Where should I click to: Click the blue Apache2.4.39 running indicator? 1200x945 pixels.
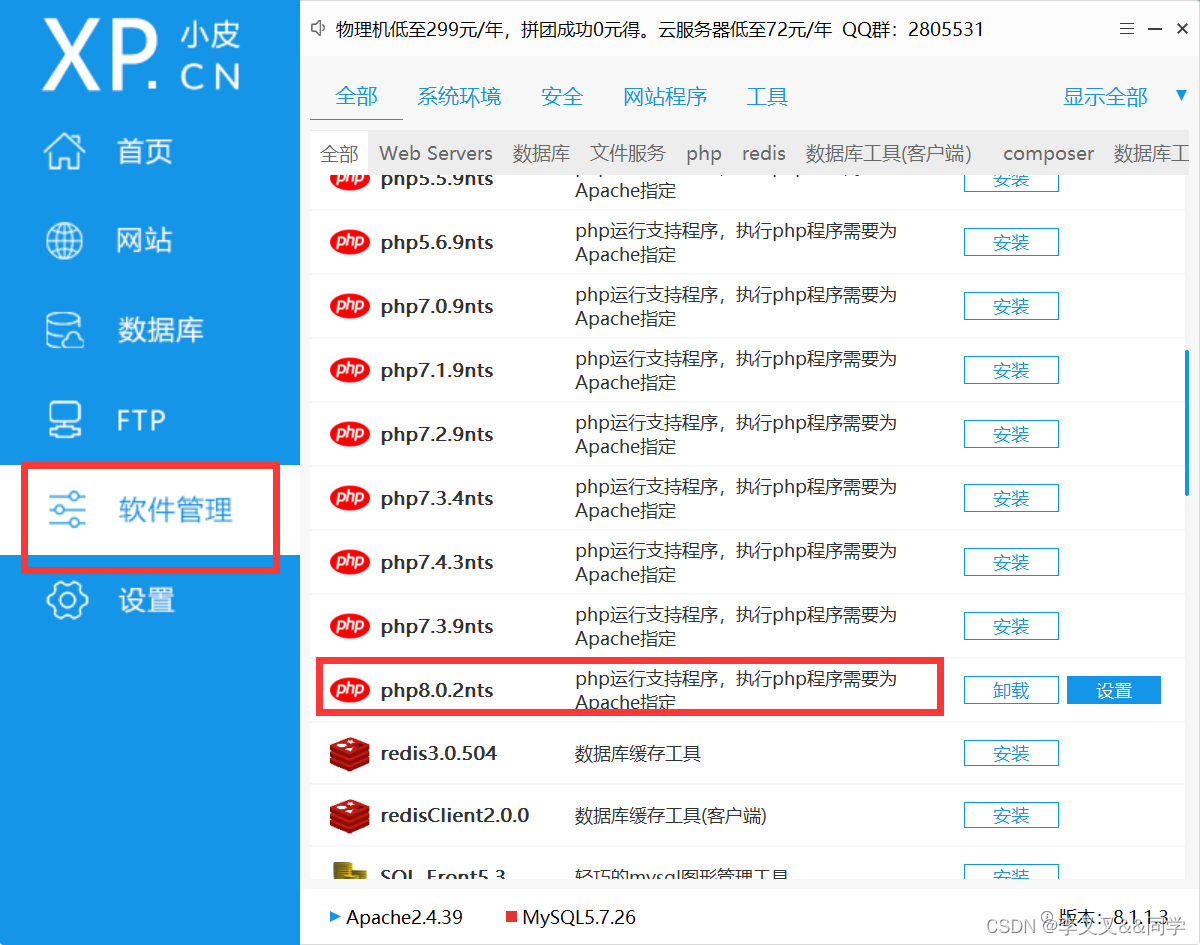[x=334, y=917]
